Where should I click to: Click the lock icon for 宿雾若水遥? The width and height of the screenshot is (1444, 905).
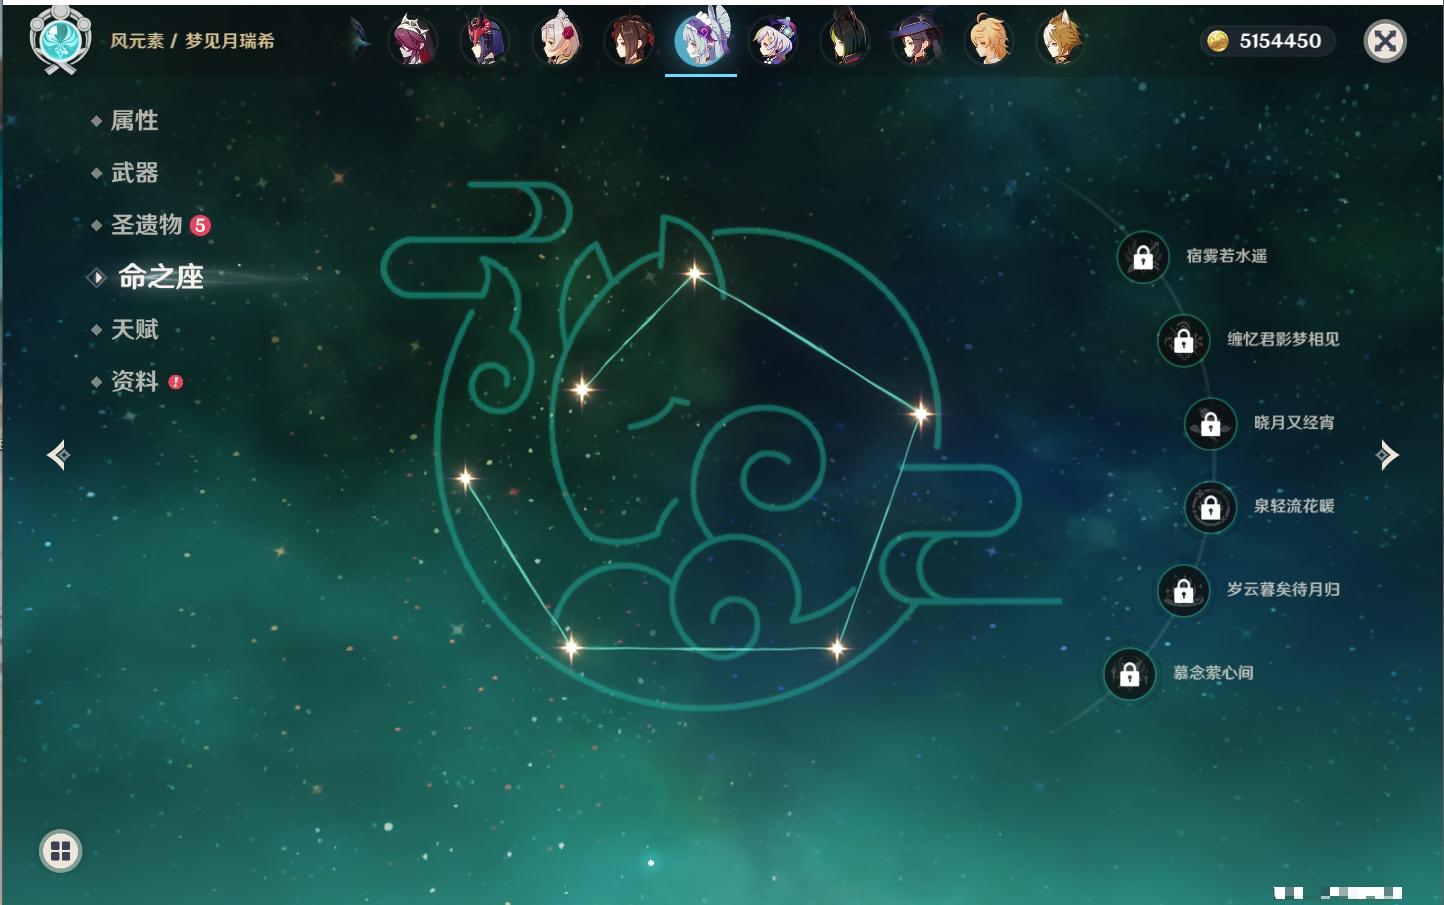[x=1143, y=257]
